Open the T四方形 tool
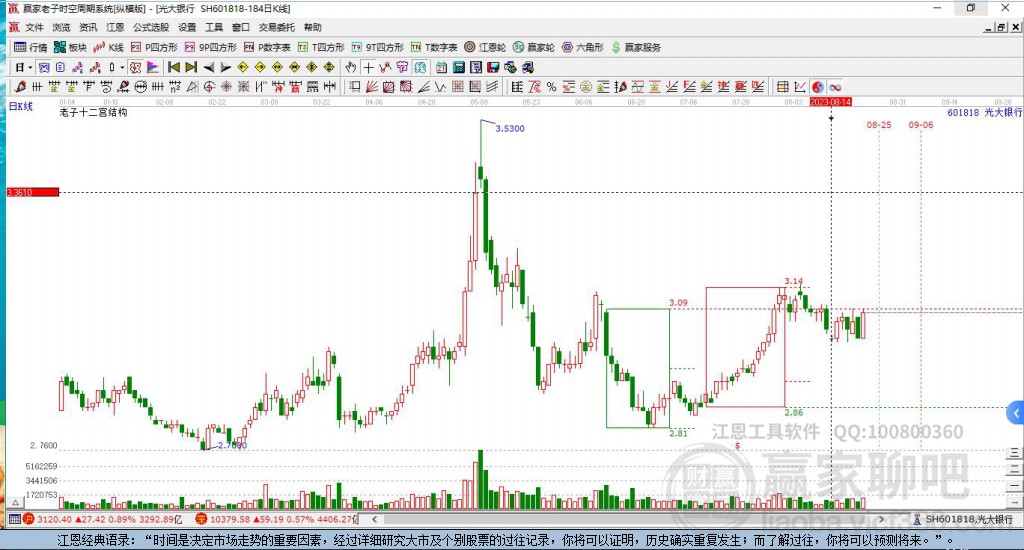1024x550 pixels. tap(321, 47)
